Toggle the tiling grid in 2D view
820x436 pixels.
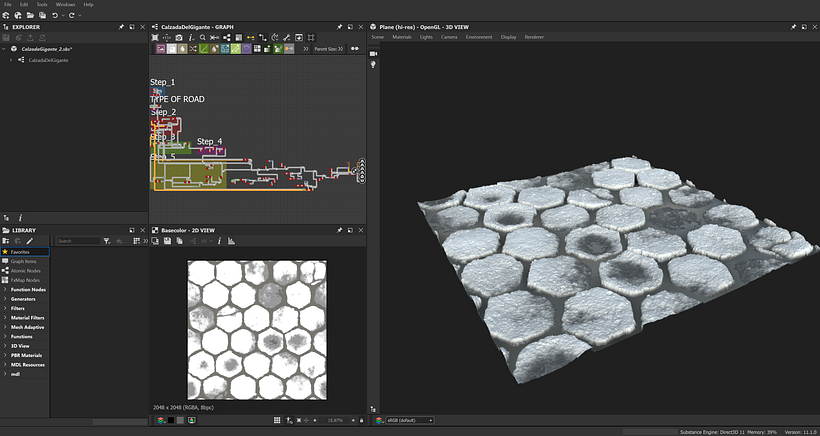tap(277, 420)
